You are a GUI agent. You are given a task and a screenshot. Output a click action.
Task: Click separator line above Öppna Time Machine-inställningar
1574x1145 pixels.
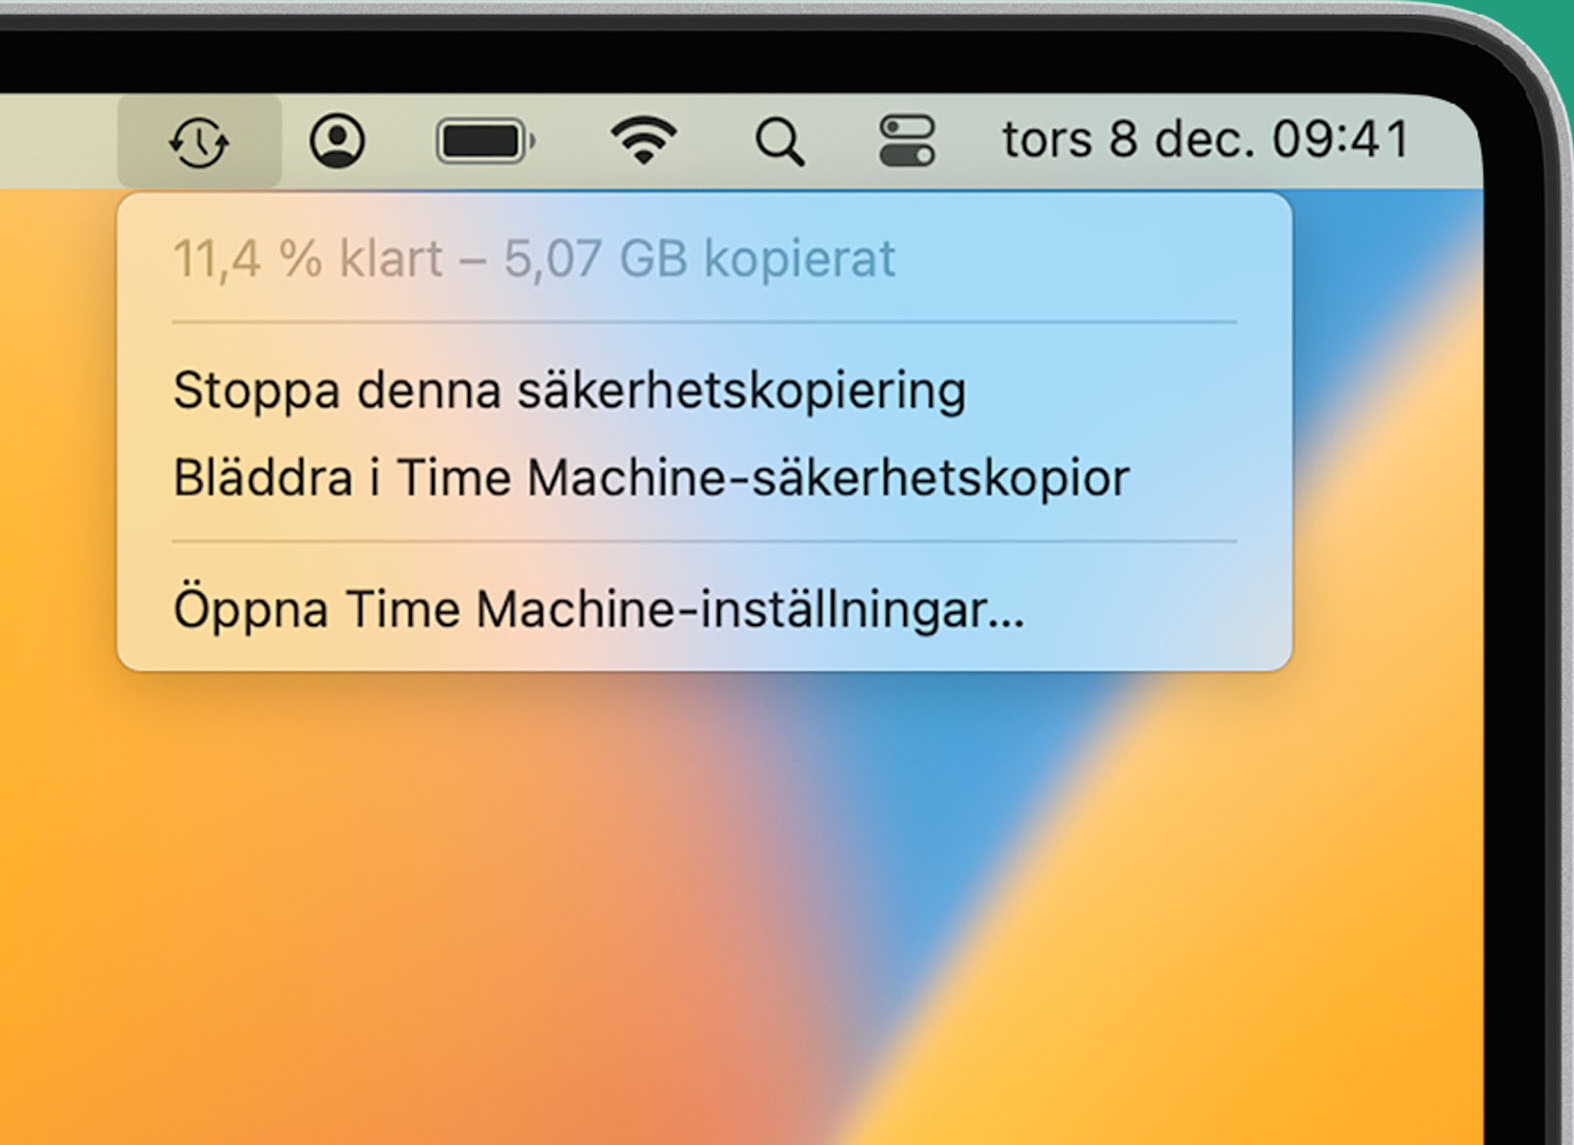pyautogui.click(x=704, y=542)
